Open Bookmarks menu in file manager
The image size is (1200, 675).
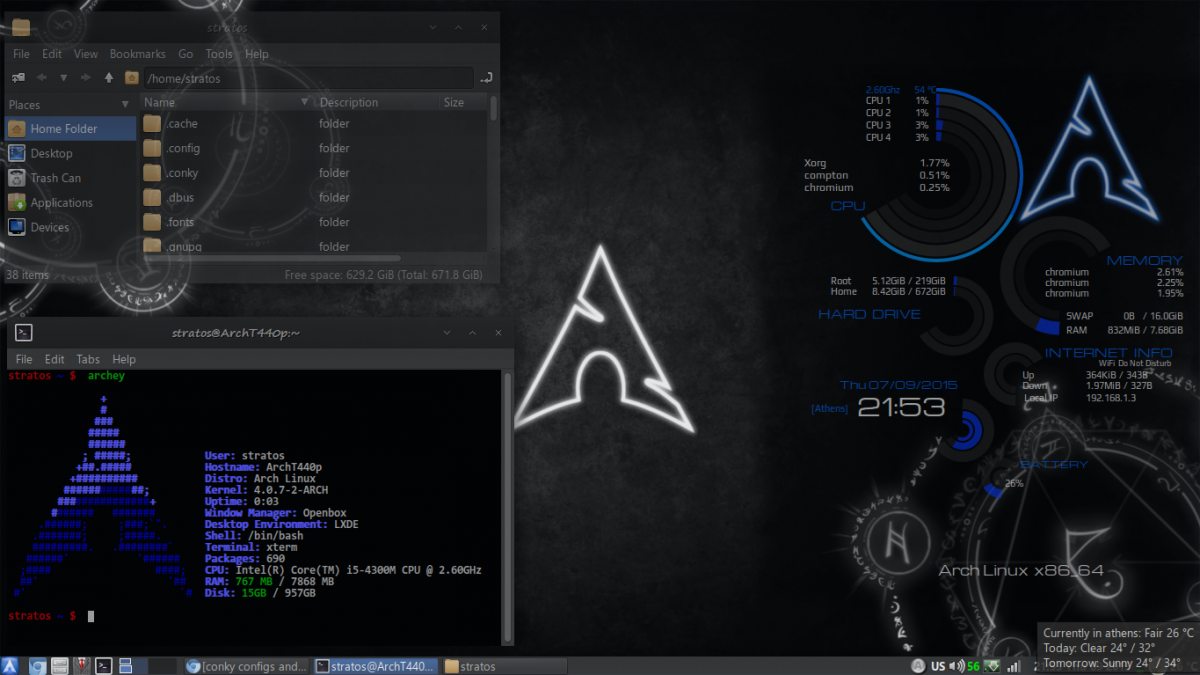point(138,54)
